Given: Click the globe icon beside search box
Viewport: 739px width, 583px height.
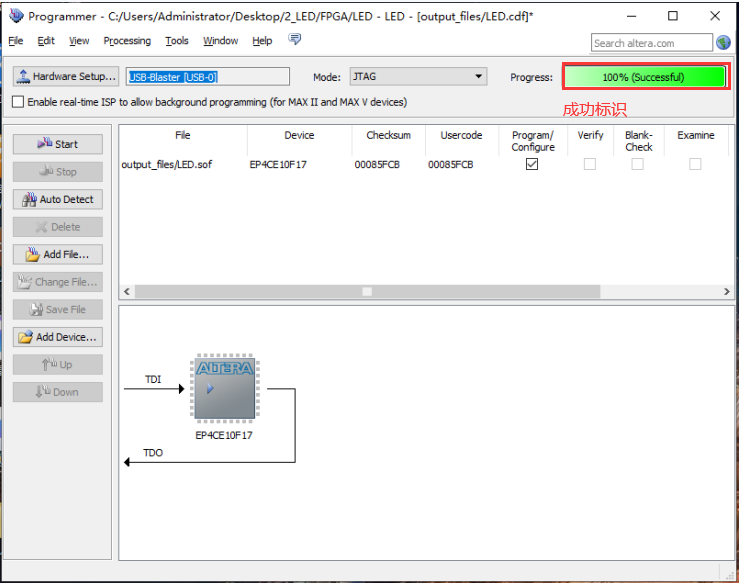Looking at the screenshot, I should pos(723,43).
